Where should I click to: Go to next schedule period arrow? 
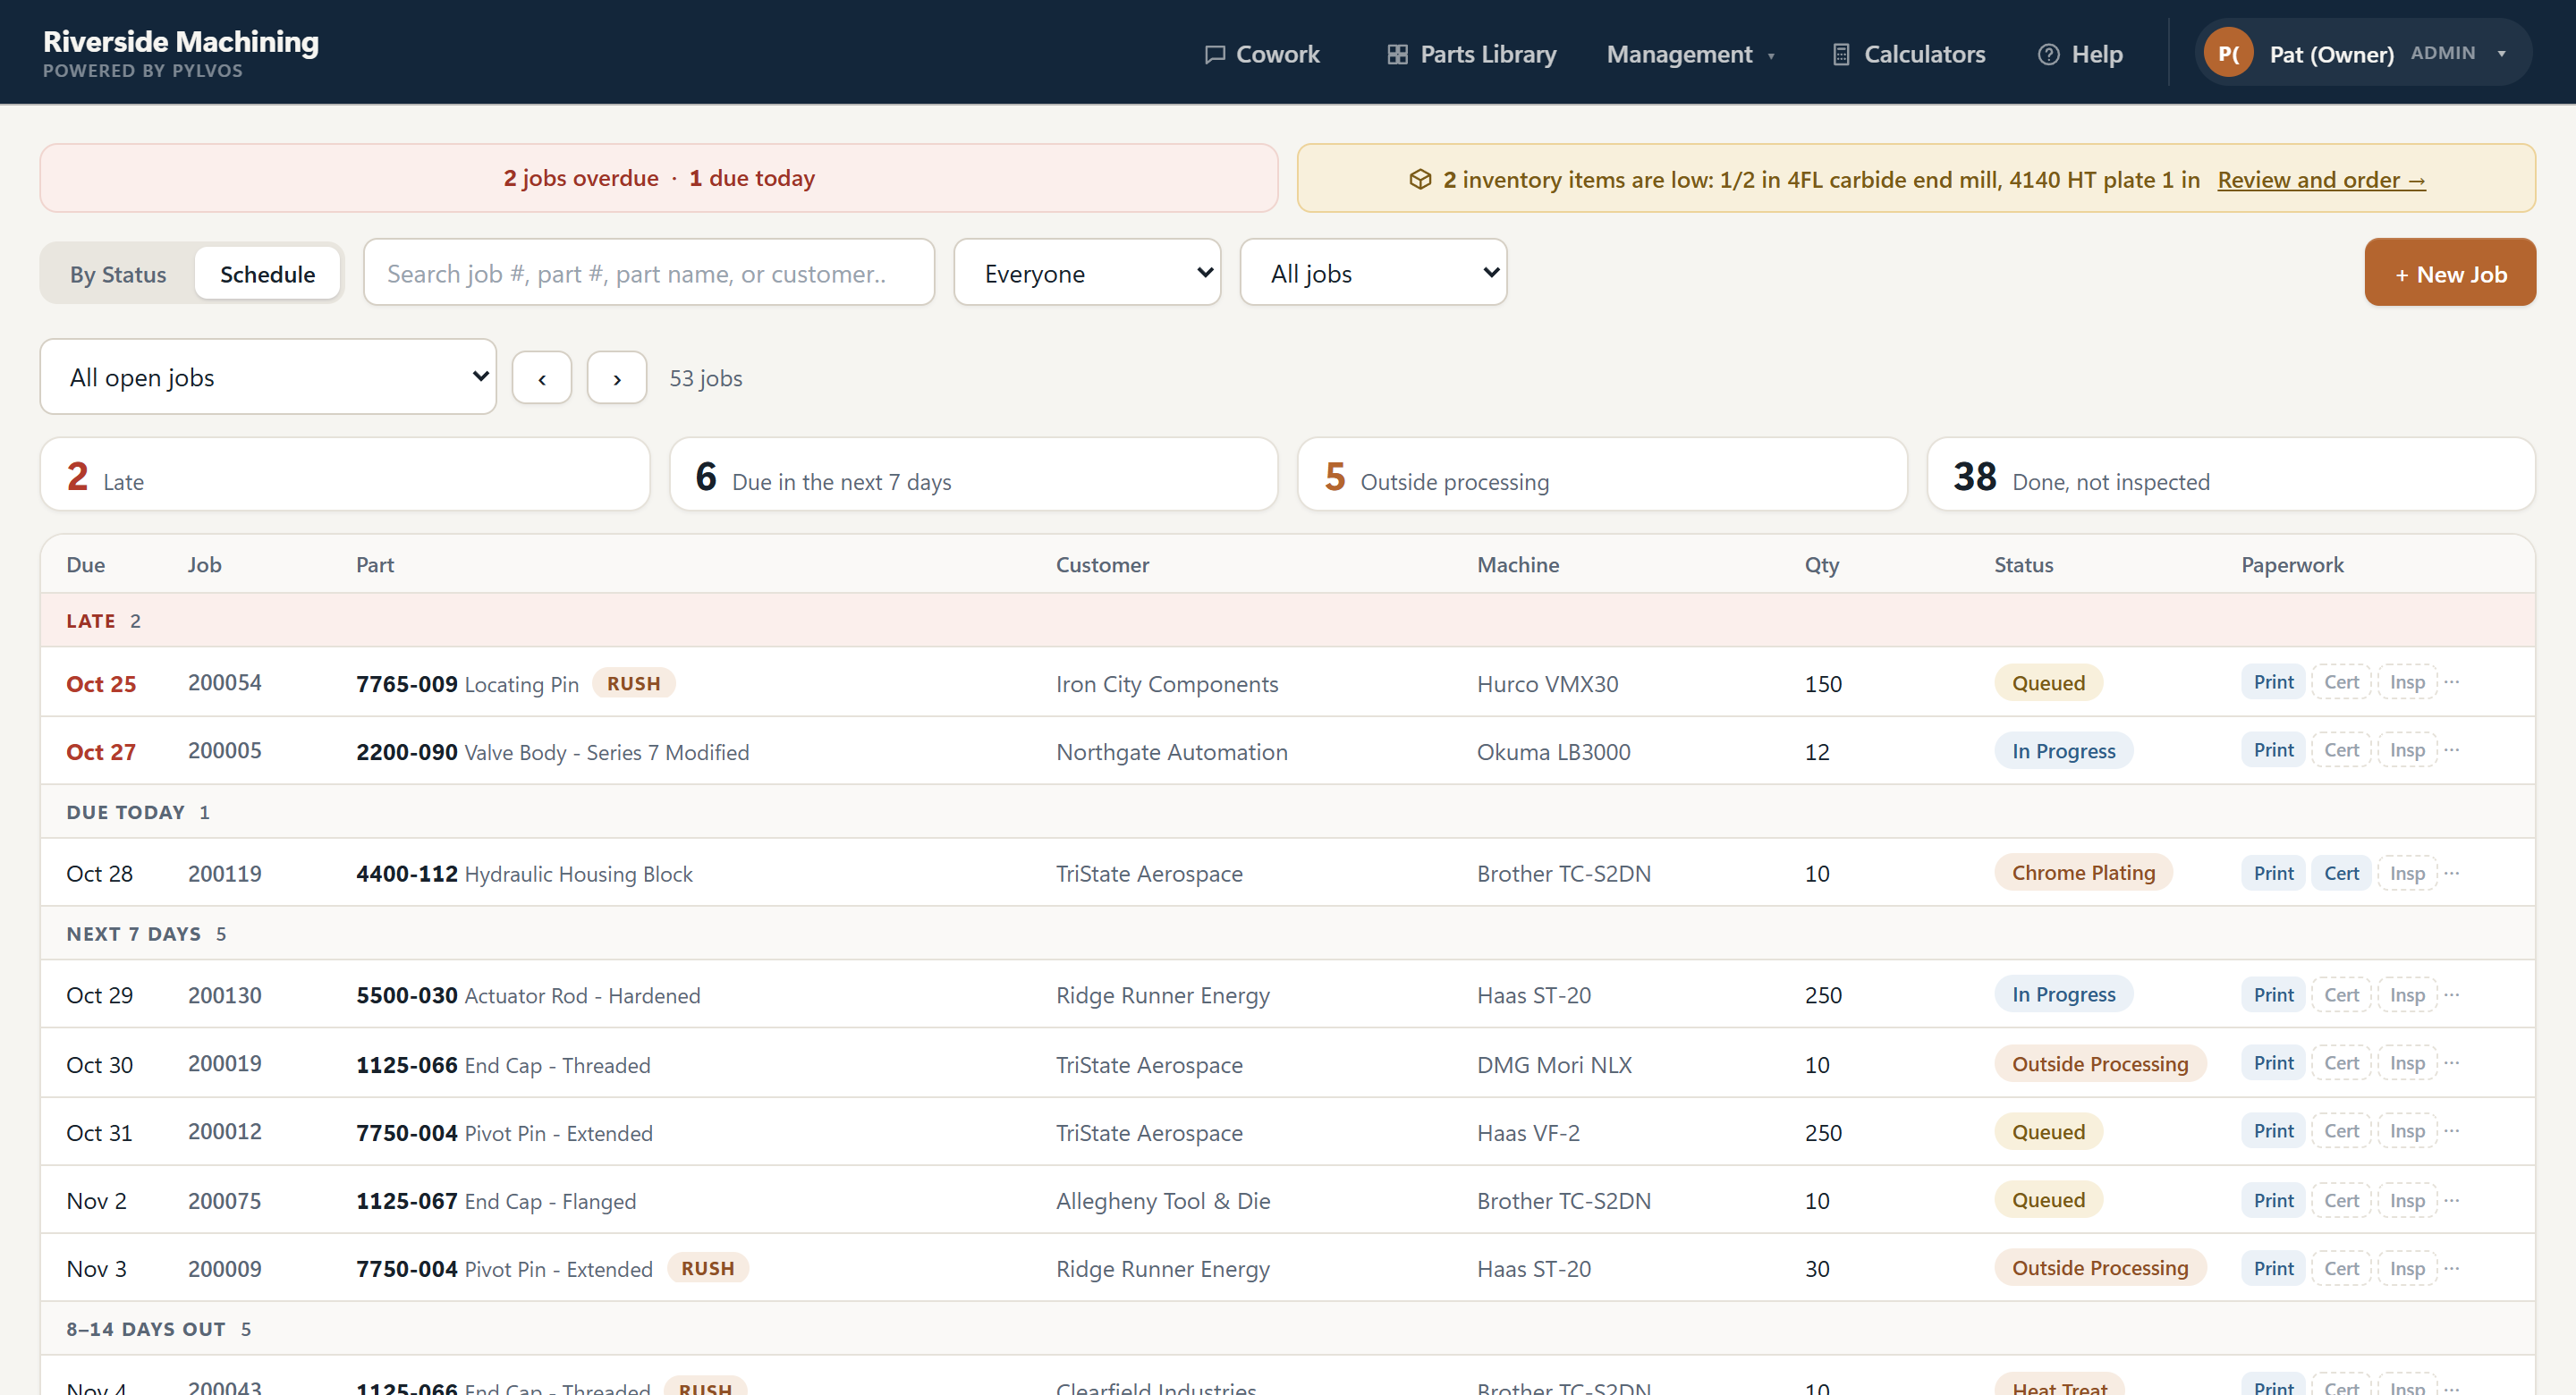point(617,378)
